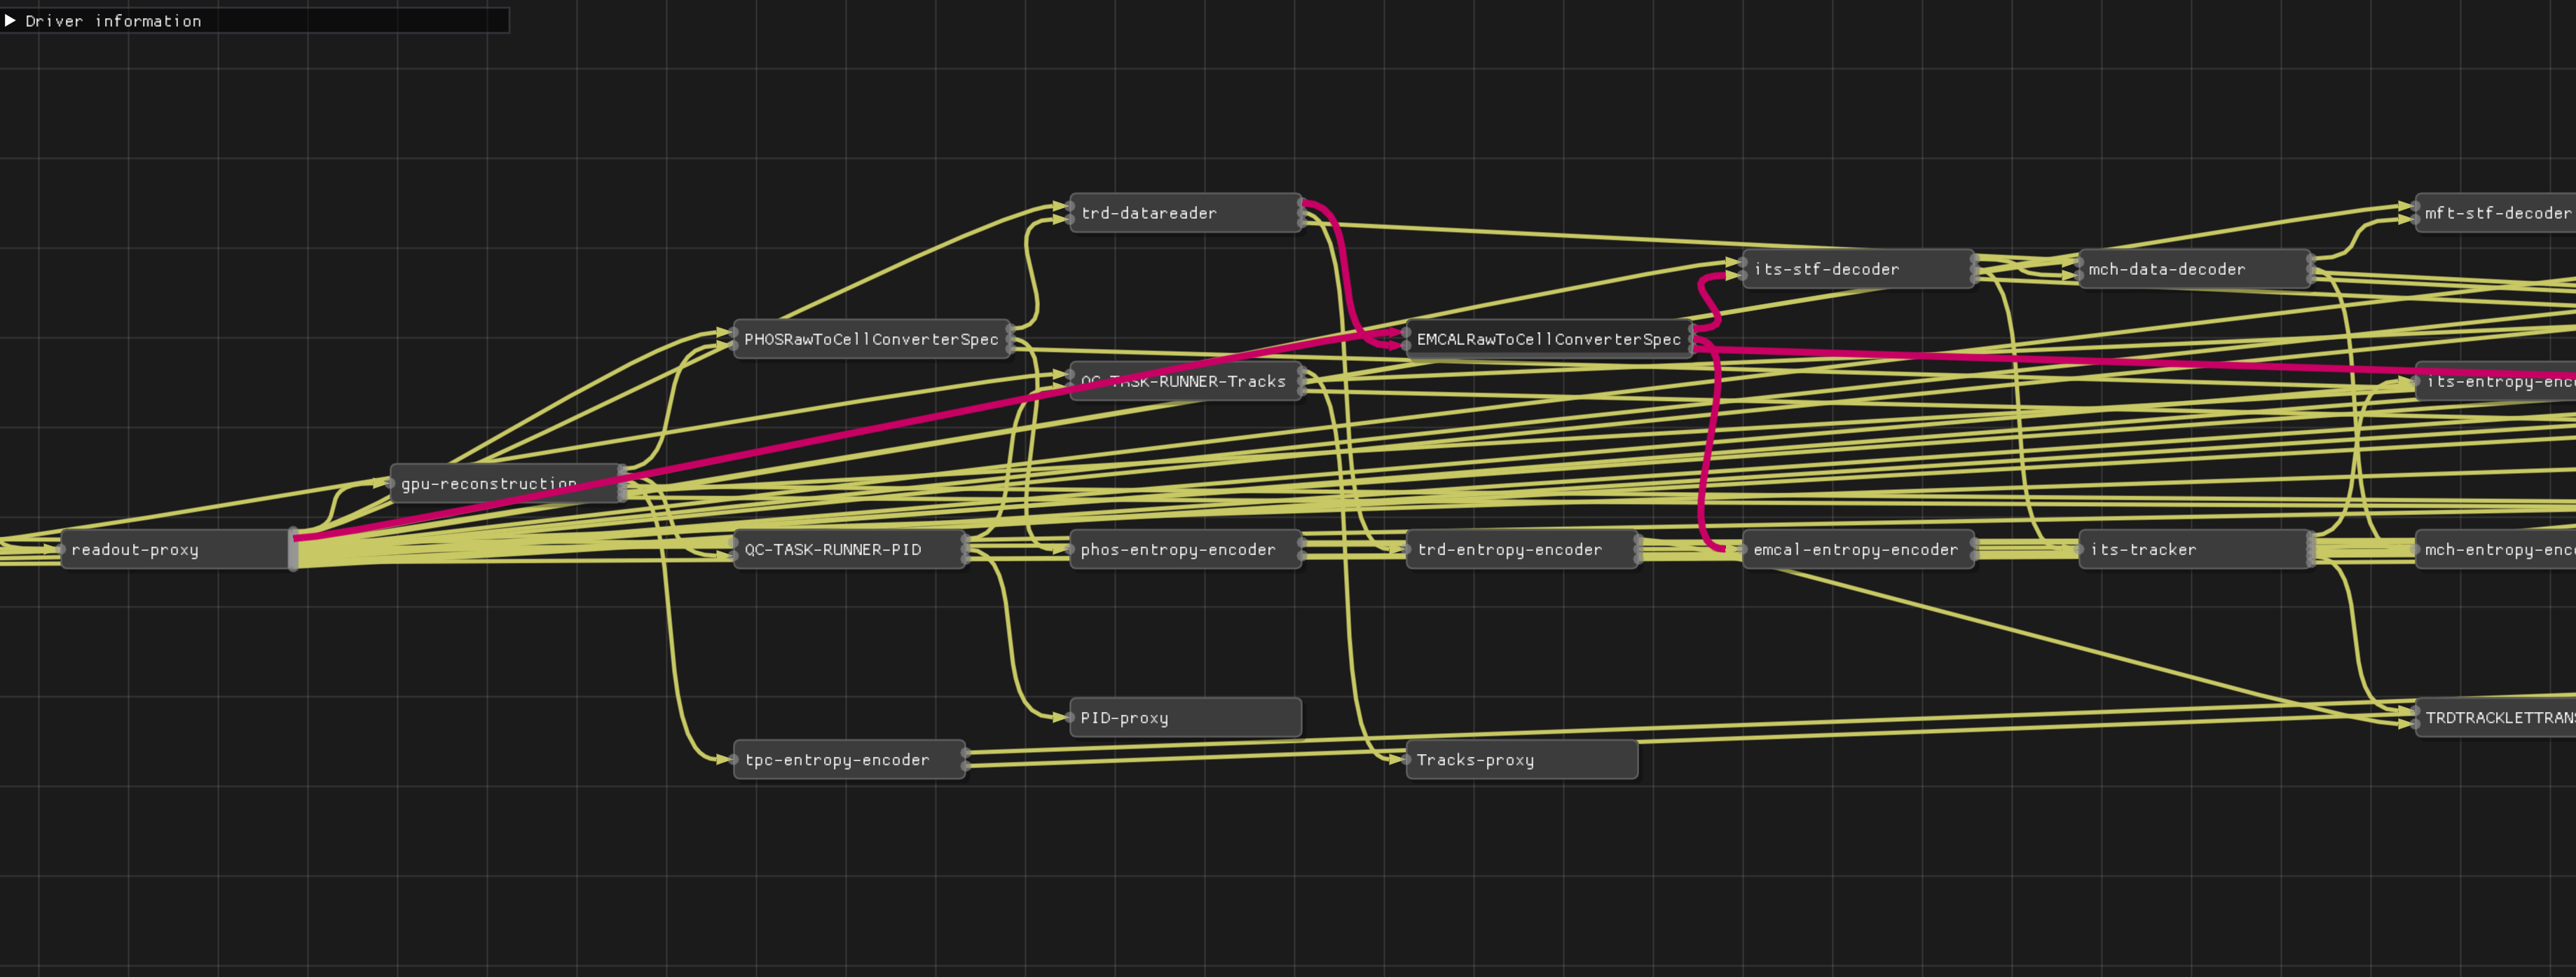Click the trd-datareader node
The height and width of the screenshot is (977, 2576).
point(1184,213)
